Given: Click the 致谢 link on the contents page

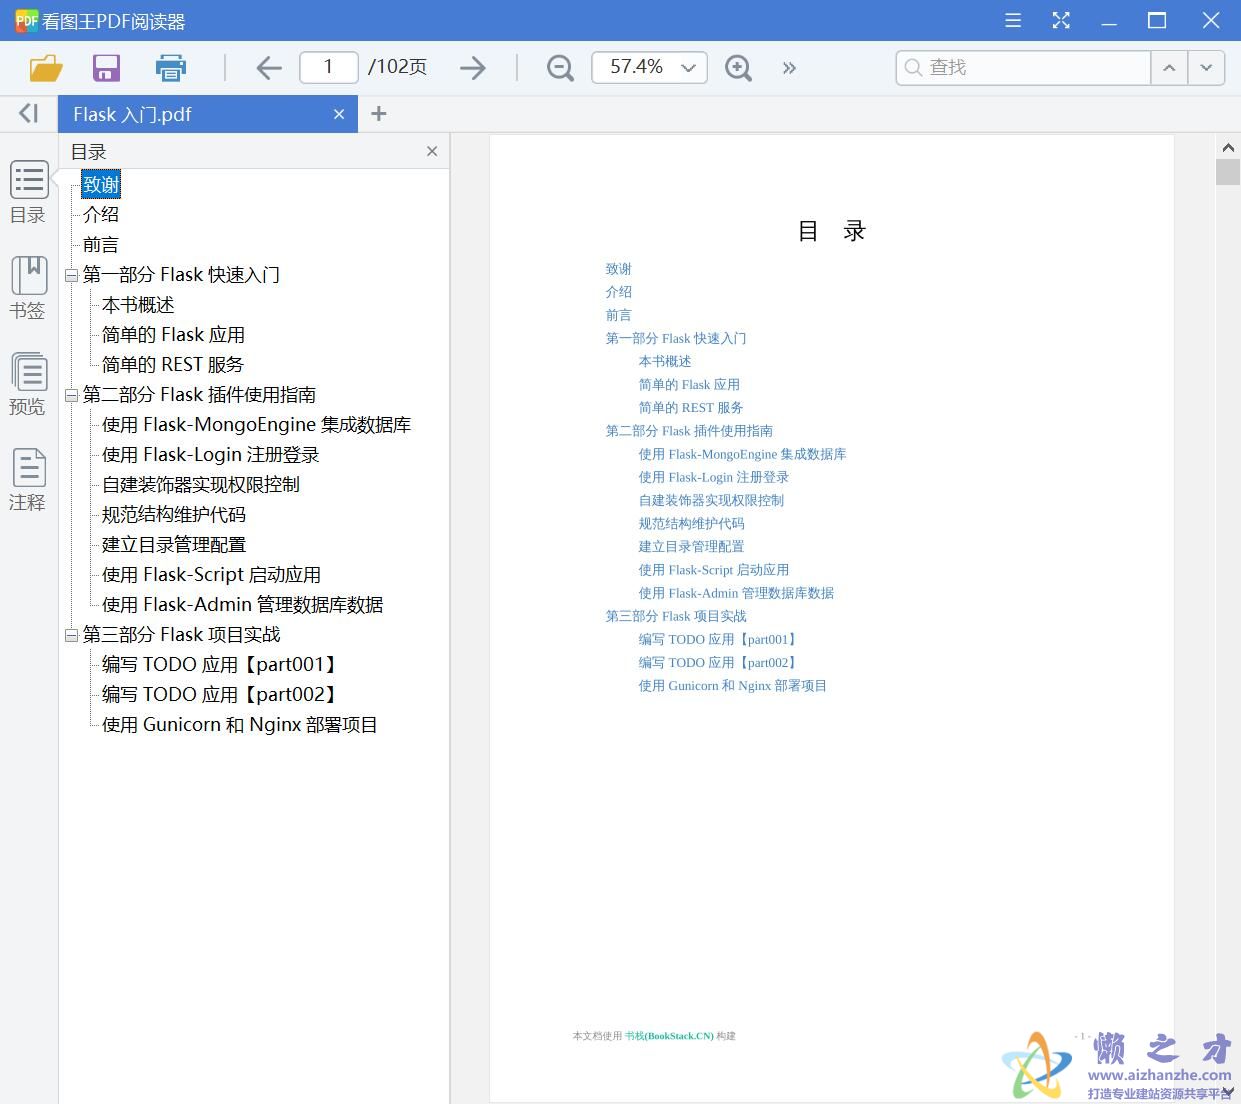Looking at the screenshot, I should pyautogui.click(x=618, y=268).
